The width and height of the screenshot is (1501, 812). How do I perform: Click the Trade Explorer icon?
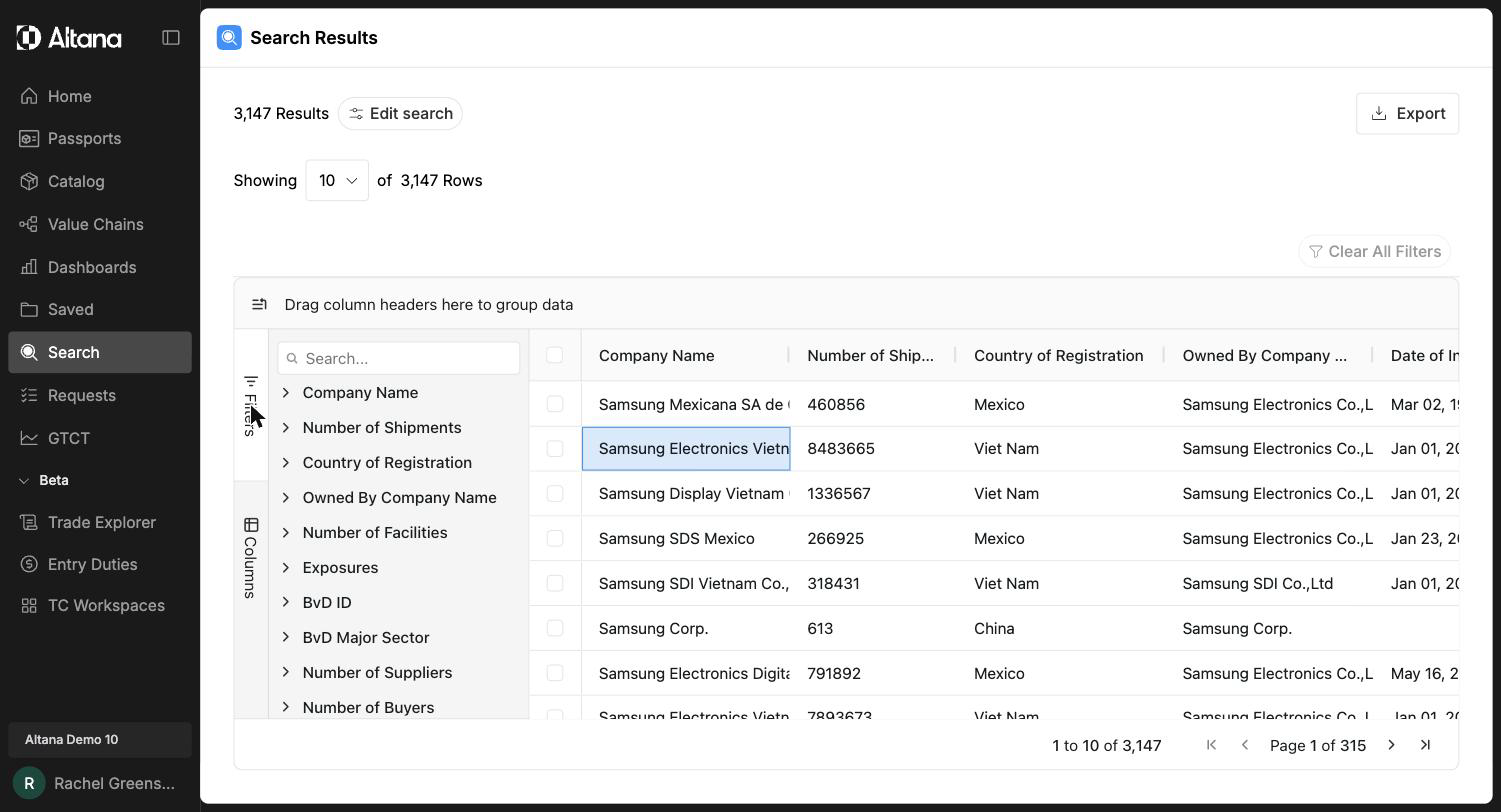(x=29, y=522)
